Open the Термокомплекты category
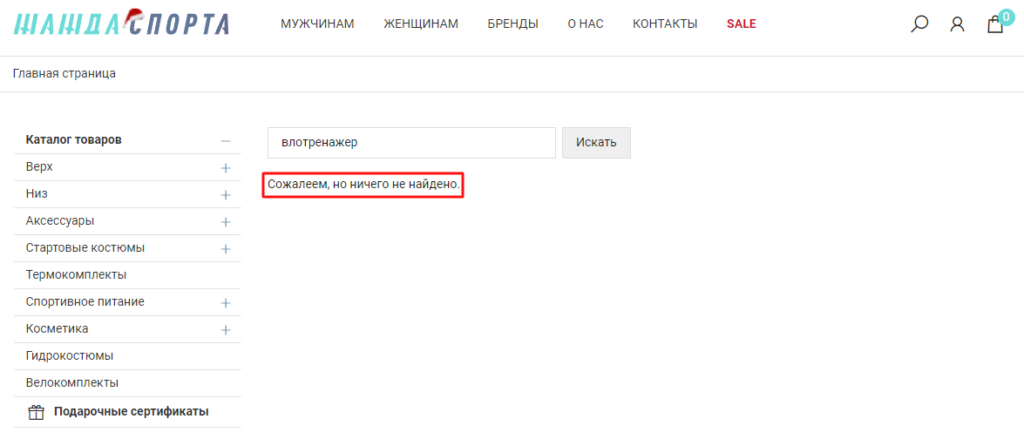 click(76, 274)
